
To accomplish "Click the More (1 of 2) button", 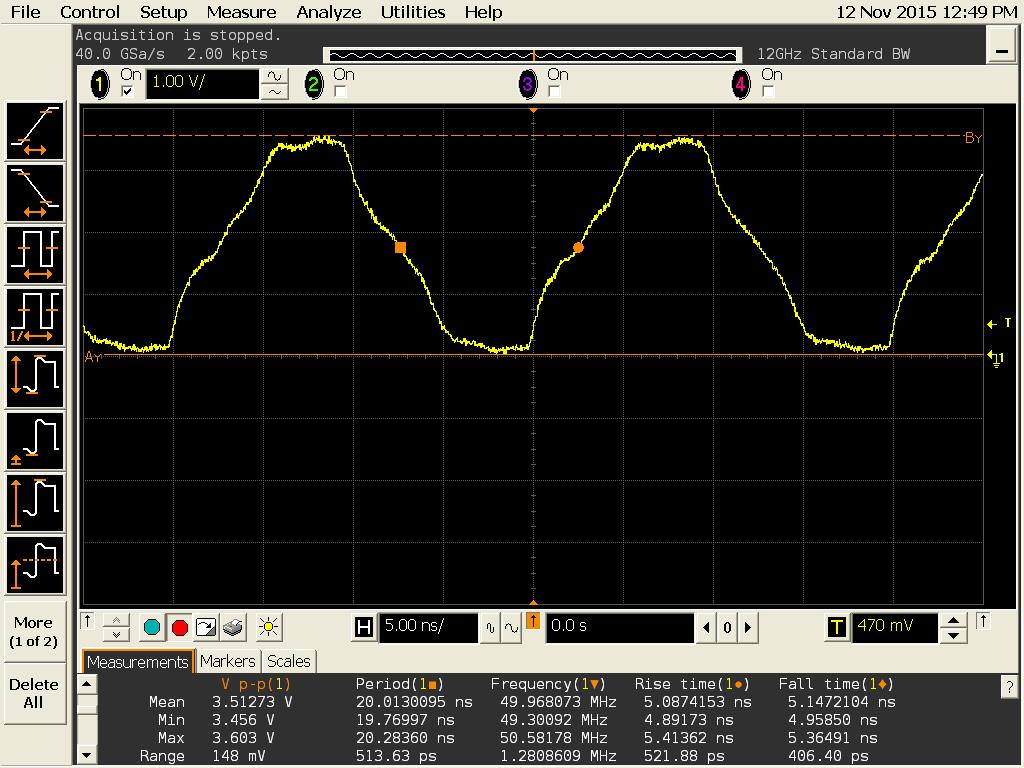I will pos(34,631).
